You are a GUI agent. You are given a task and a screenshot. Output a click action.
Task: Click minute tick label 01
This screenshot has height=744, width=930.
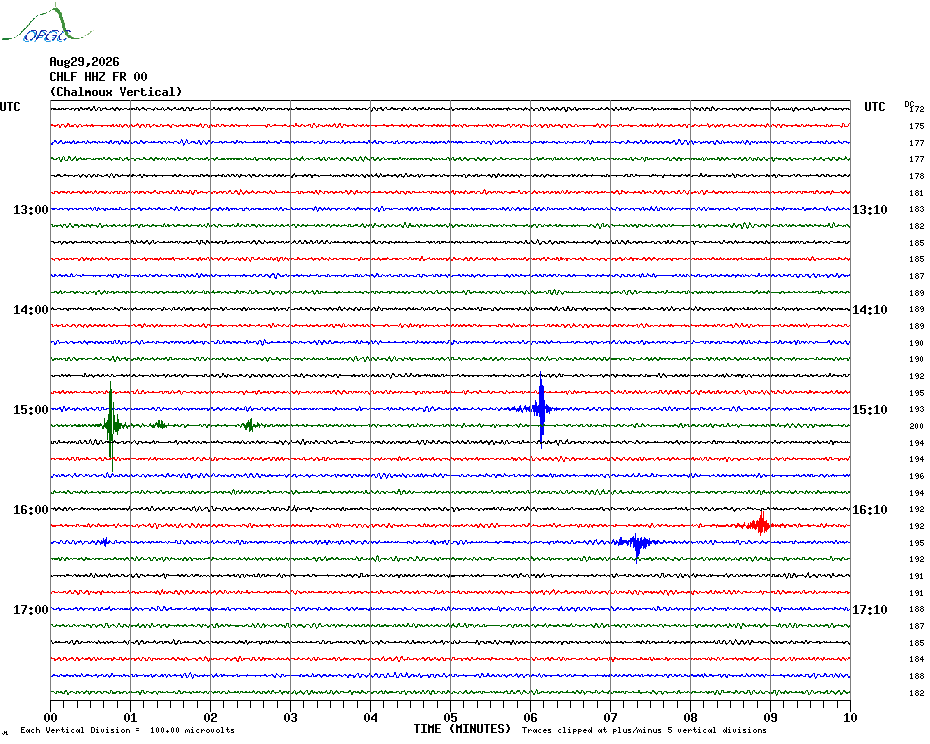point(130,717)
